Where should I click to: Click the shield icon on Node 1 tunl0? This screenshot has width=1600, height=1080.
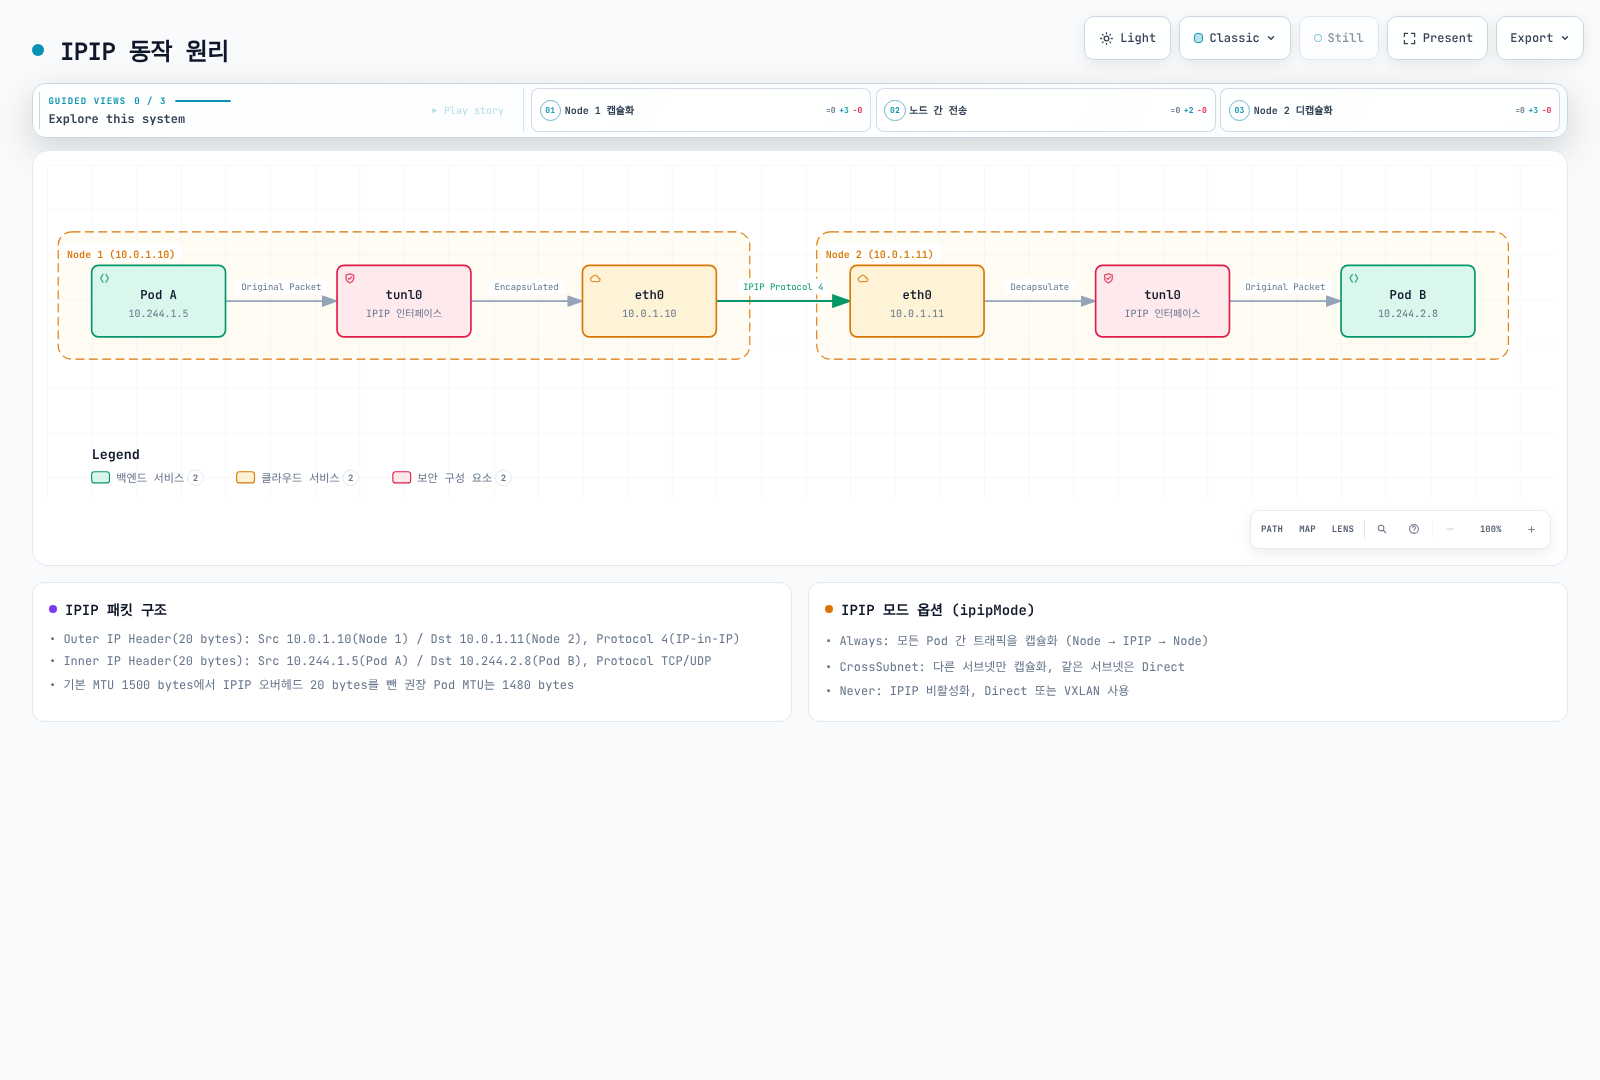(350, 279)
